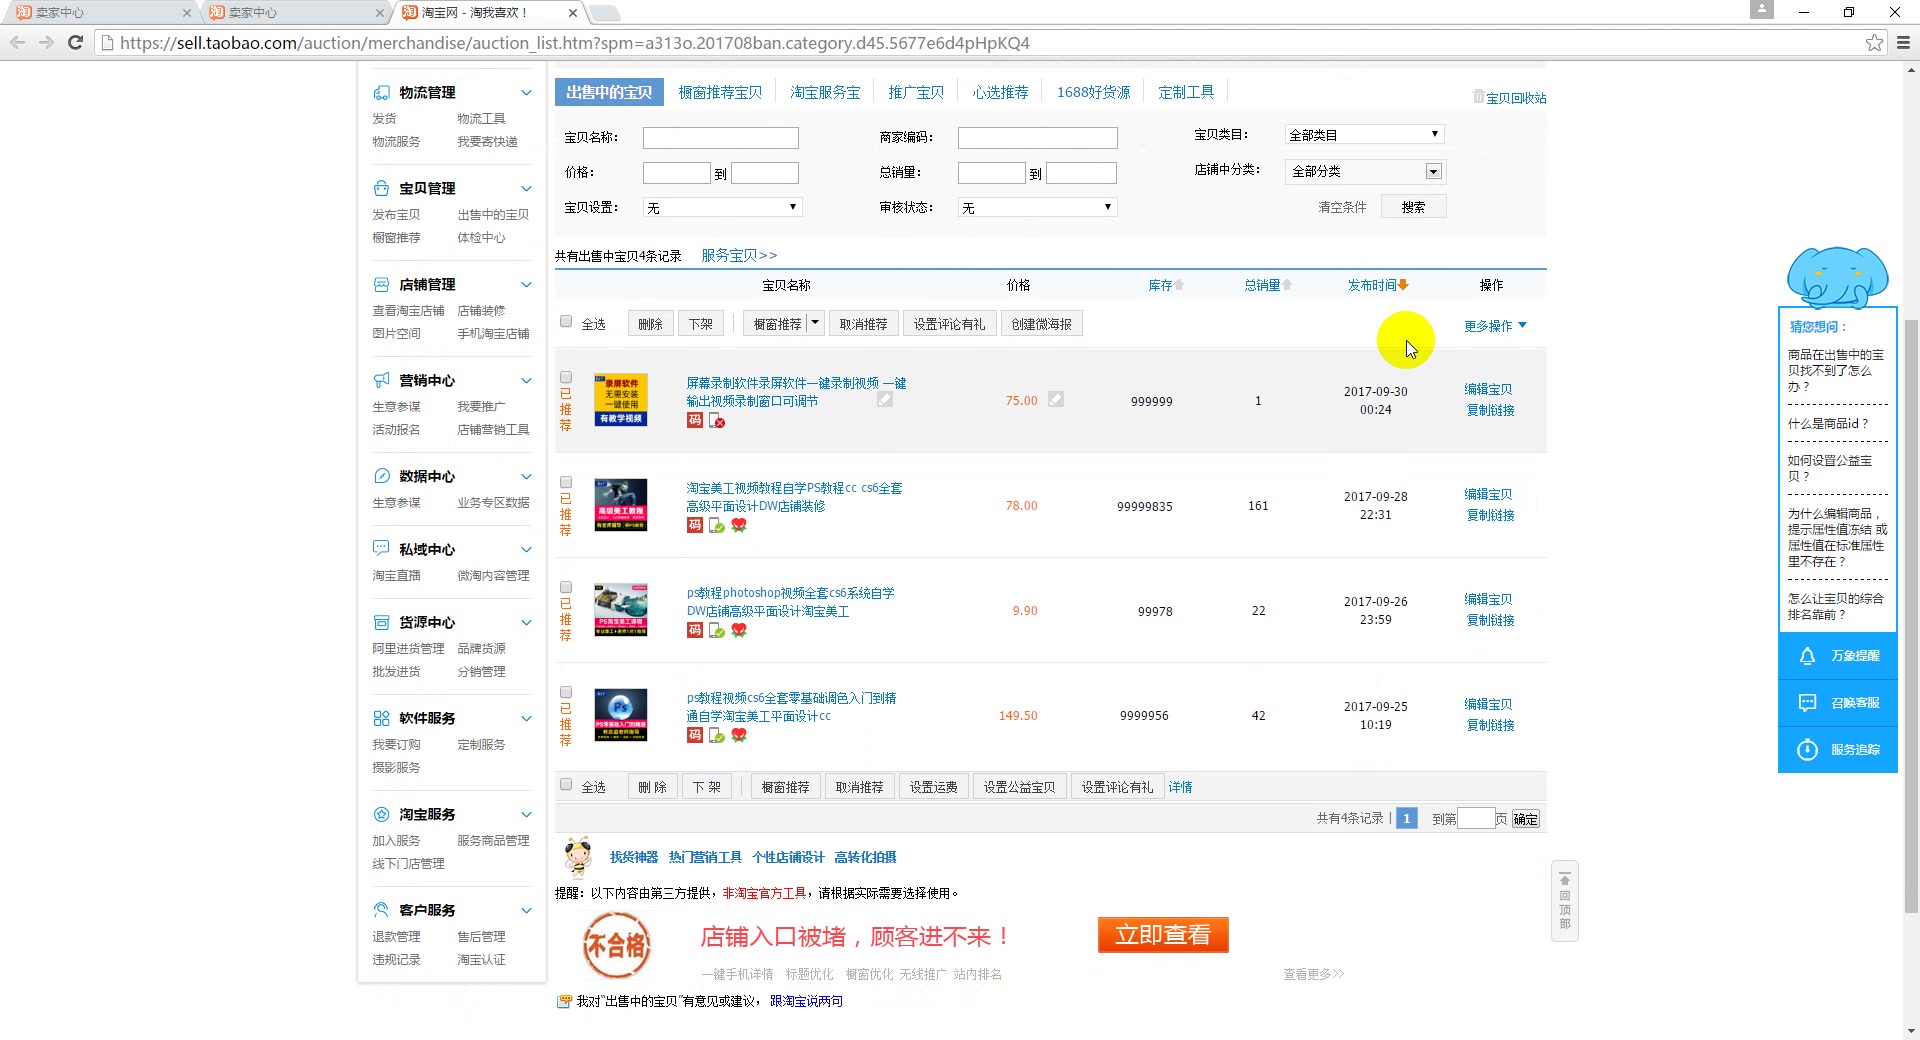This screenshot has width=1920, height=1040.
Task: Click the 宝贝名称 input field
Action: [721, 138]
